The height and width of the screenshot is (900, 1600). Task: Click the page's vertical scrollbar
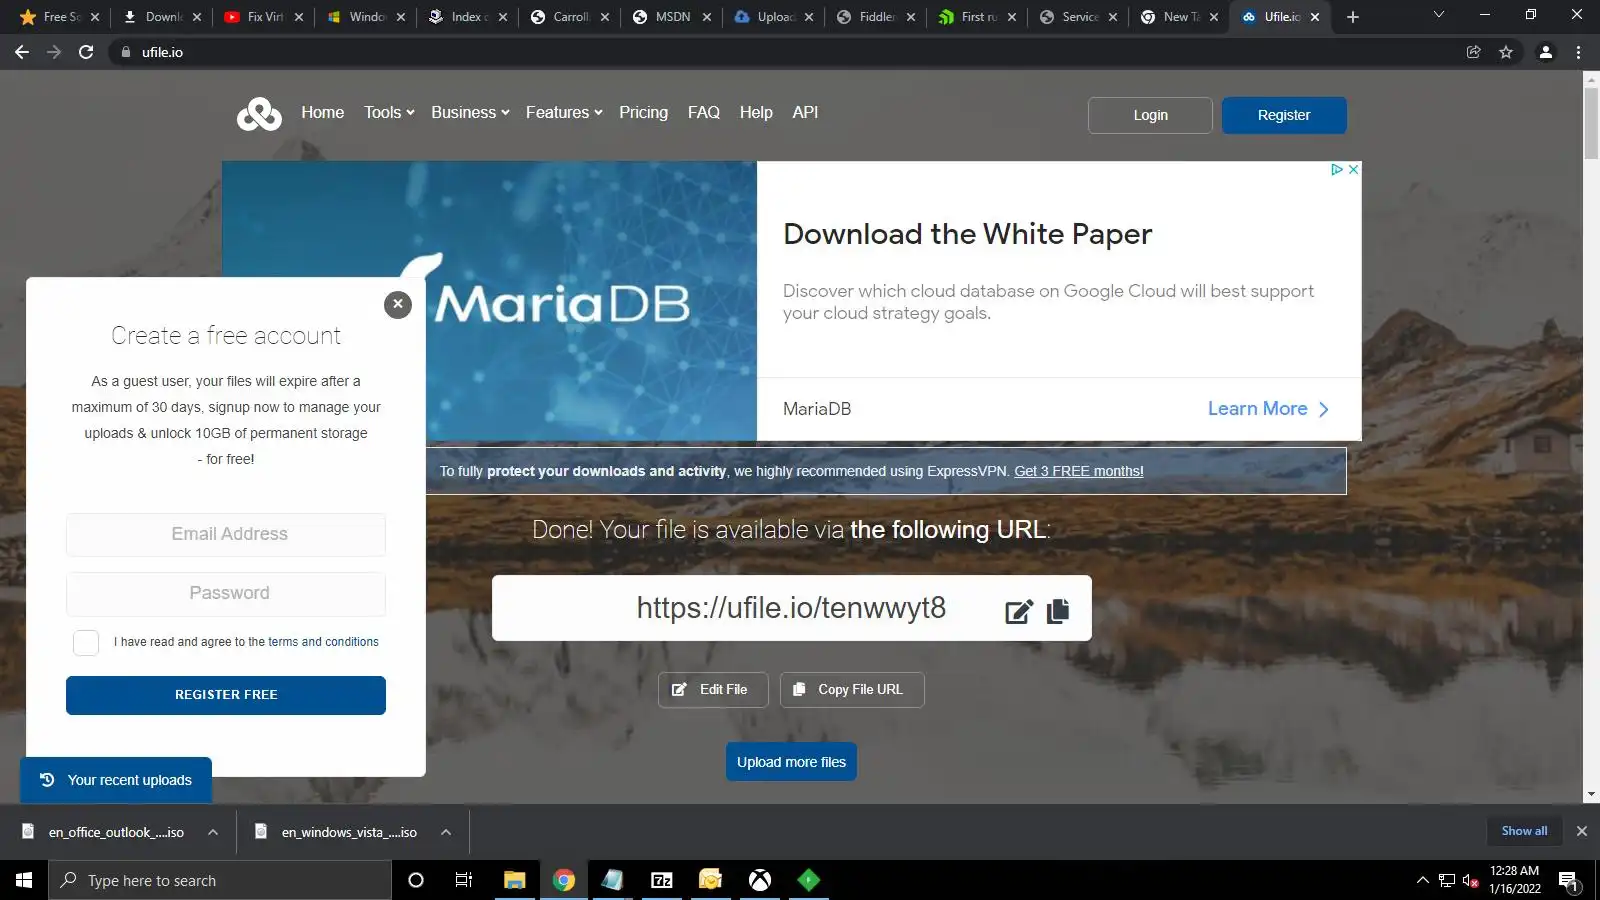click(1591, 124)
